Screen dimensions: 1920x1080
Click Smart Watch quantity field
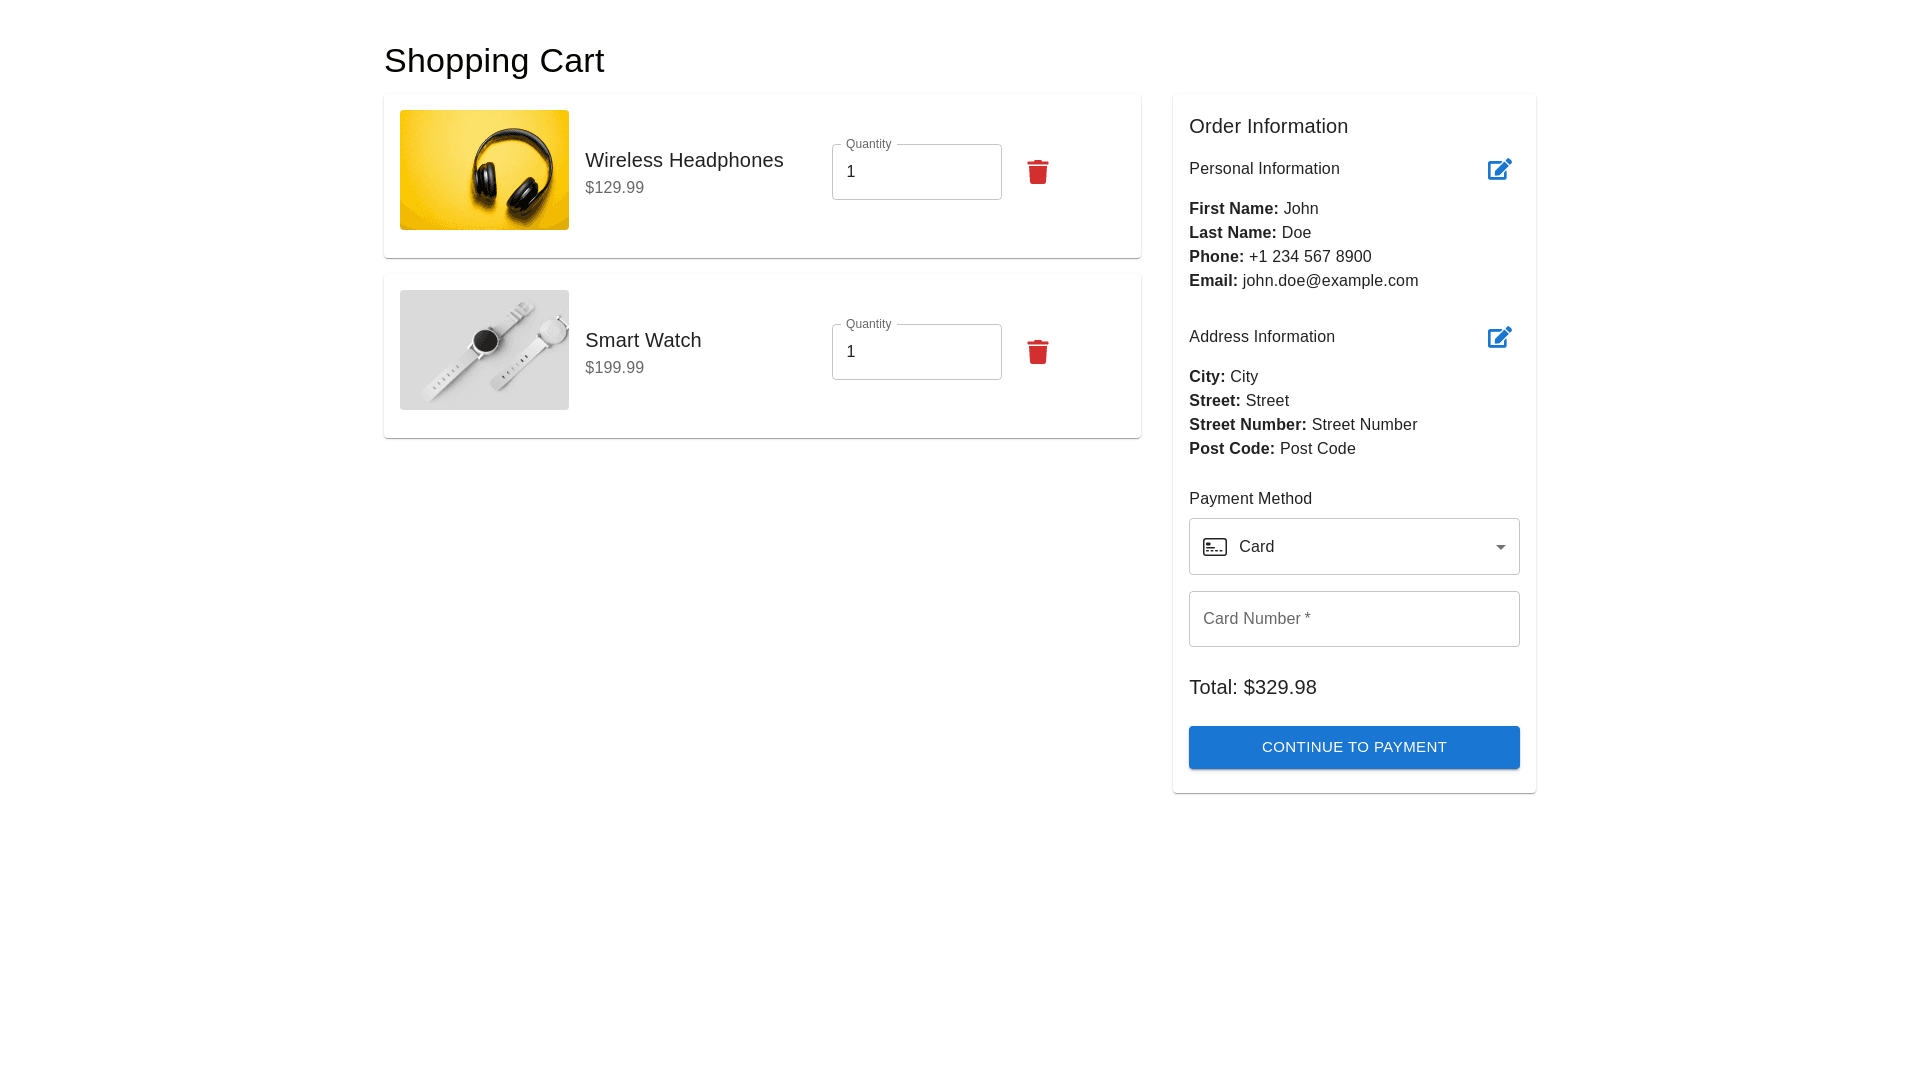click(916, 352)
